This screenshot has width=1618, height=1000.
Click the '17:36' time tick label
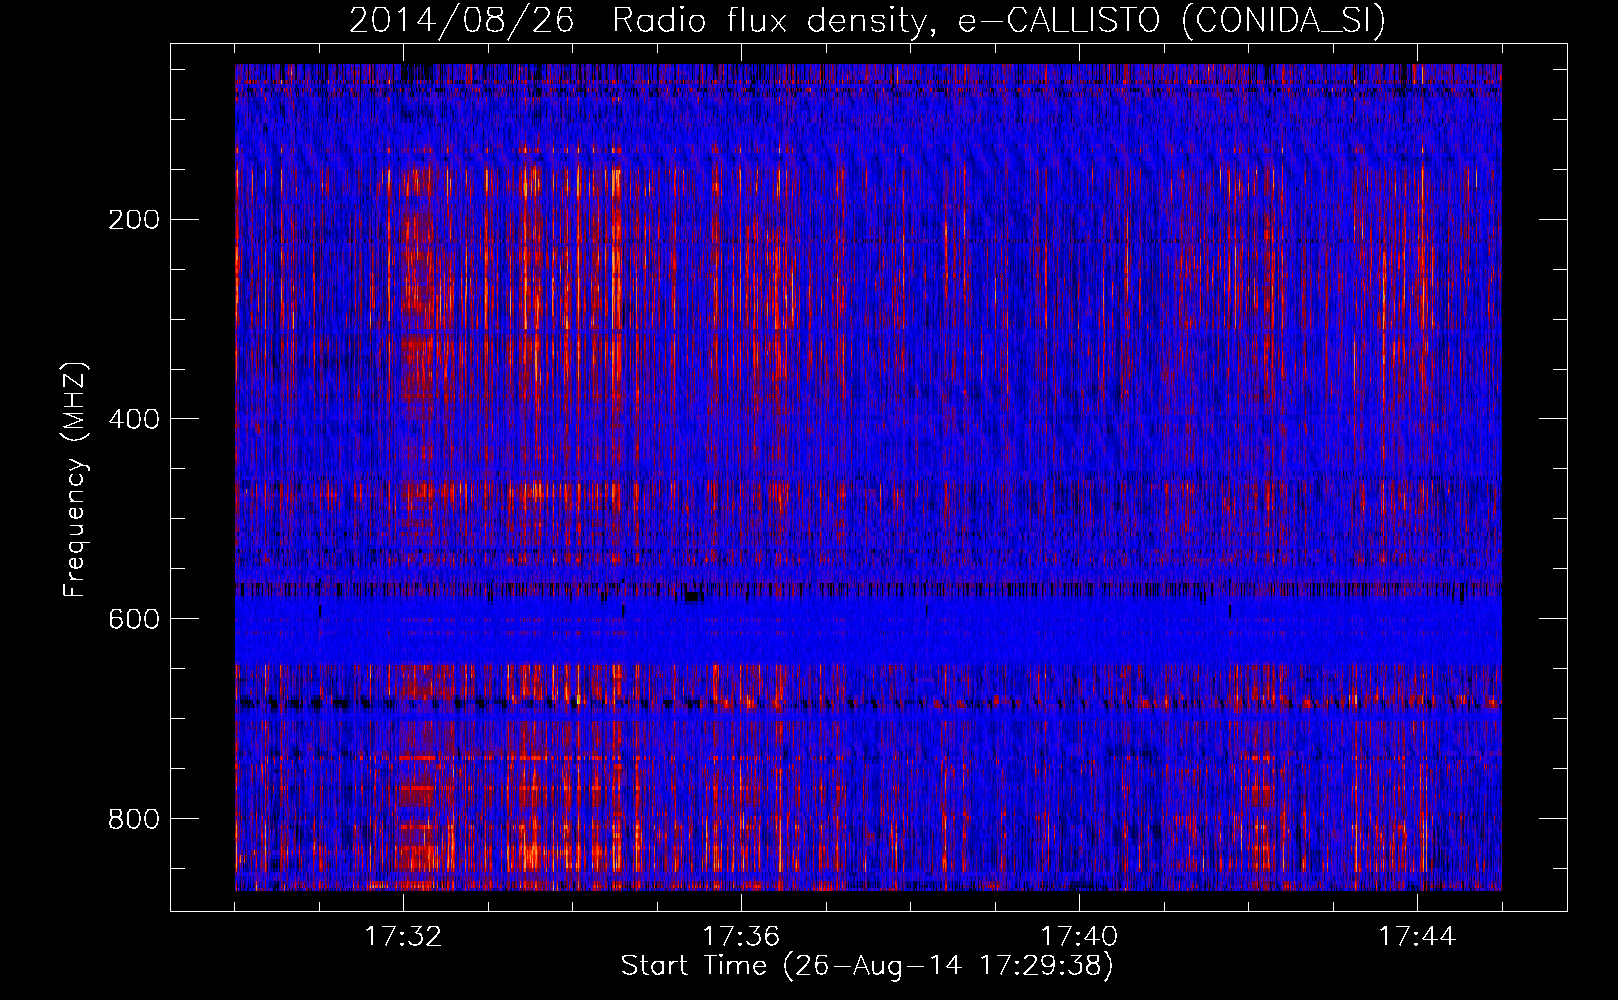[x=741, y=937]
